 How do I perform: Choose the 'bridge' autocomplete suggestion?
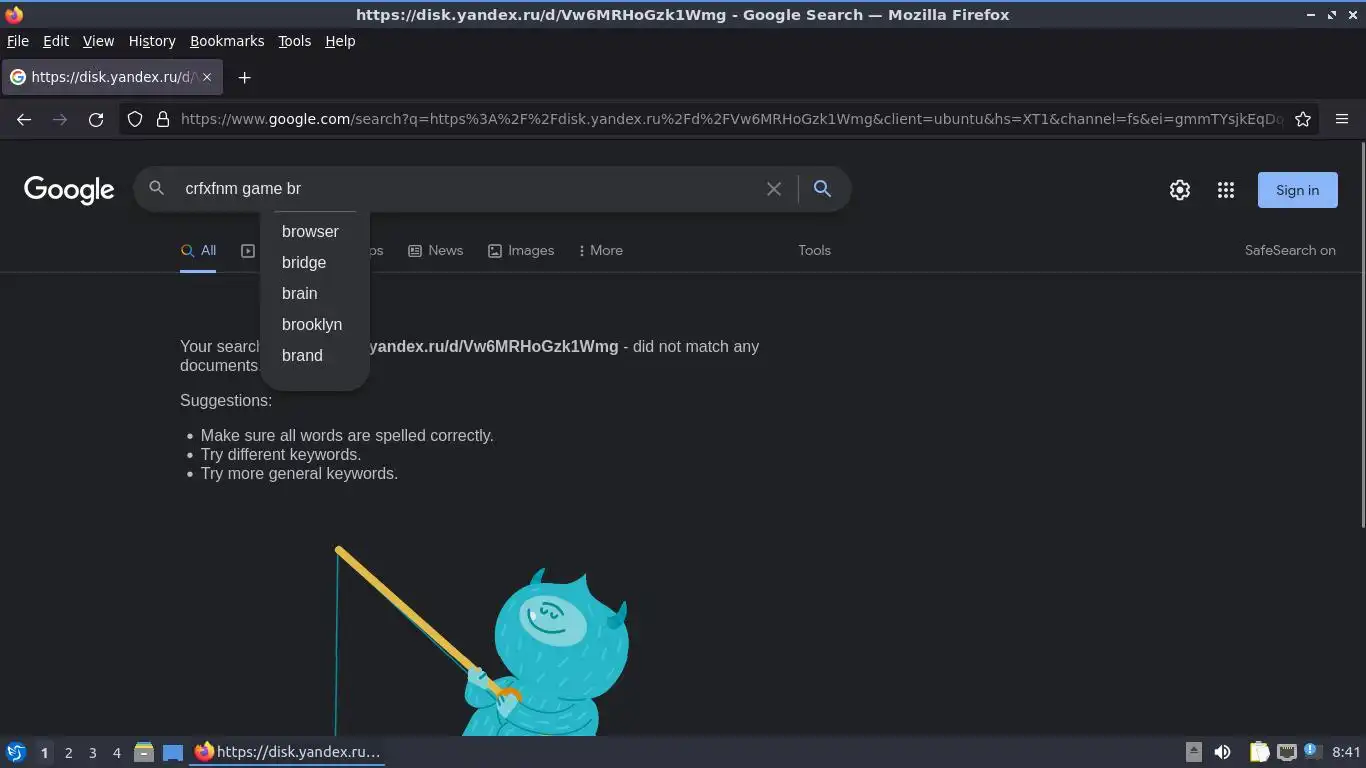point(315,262)
